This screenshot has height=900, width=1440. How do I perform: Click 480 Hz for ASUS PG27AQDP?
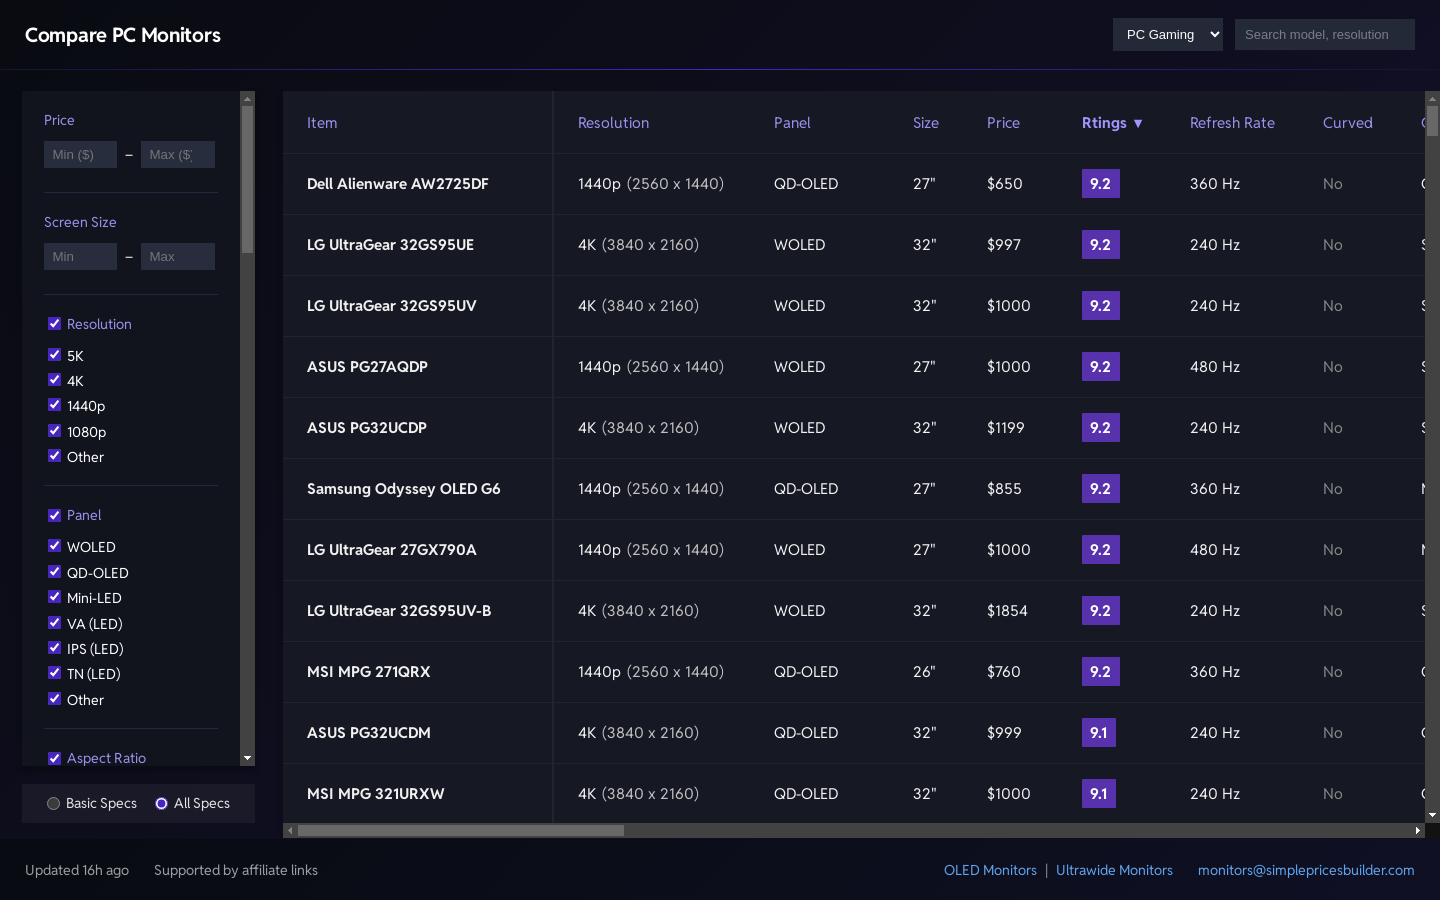(1214, 367)
